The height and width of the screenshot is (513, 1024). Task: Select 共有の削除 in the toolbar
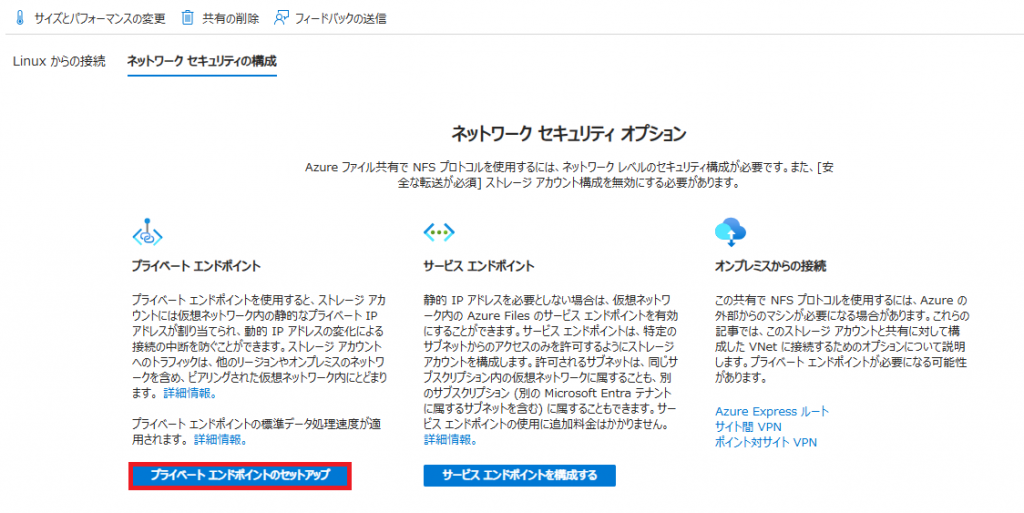(x=231, y=18)
